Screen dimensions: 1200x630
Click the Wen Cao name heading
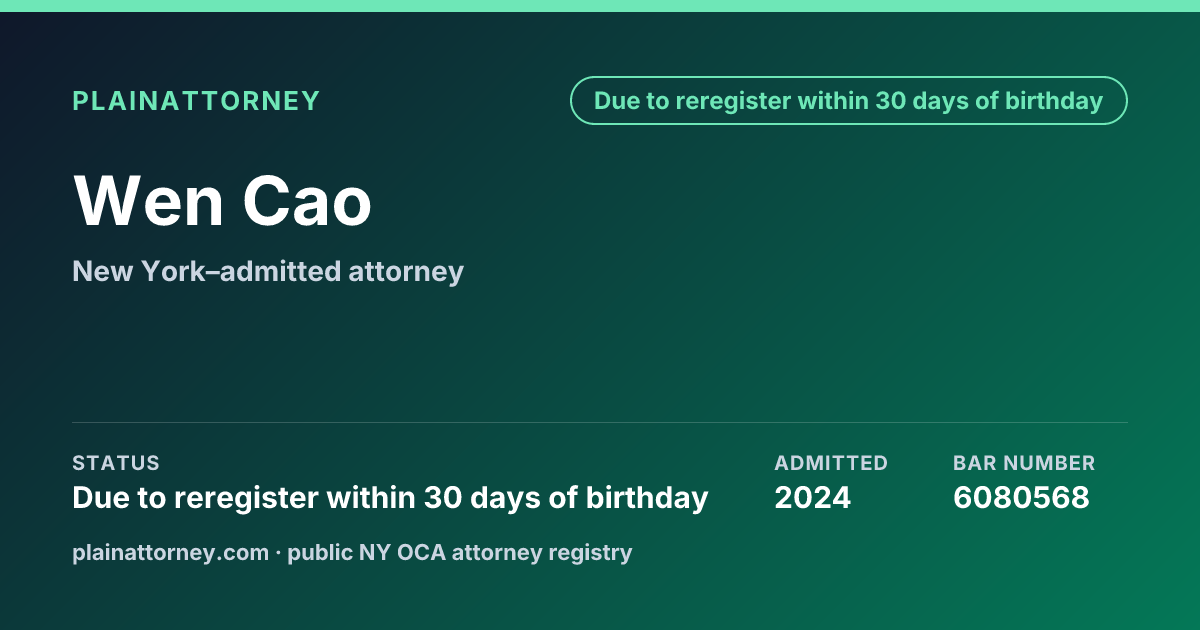point(222,200)
